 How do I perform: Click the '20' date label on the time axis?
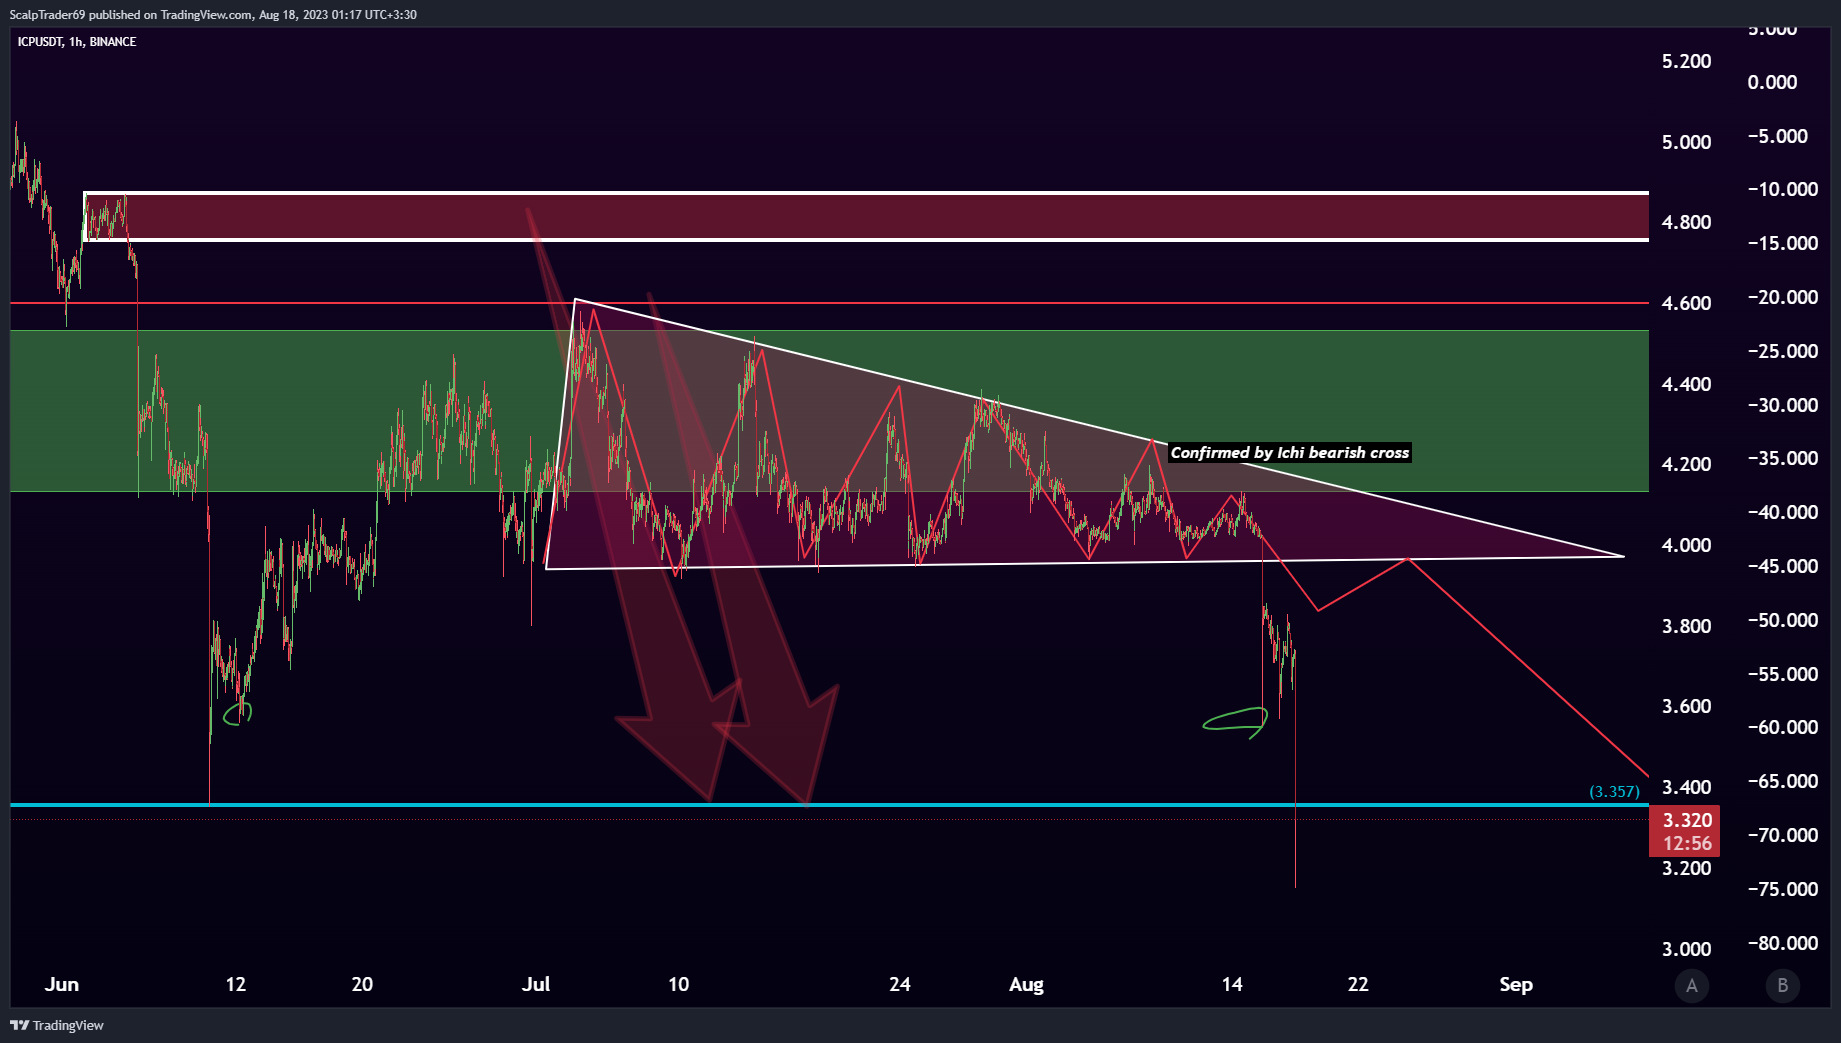pyautogui.click(x=362, y=984)
